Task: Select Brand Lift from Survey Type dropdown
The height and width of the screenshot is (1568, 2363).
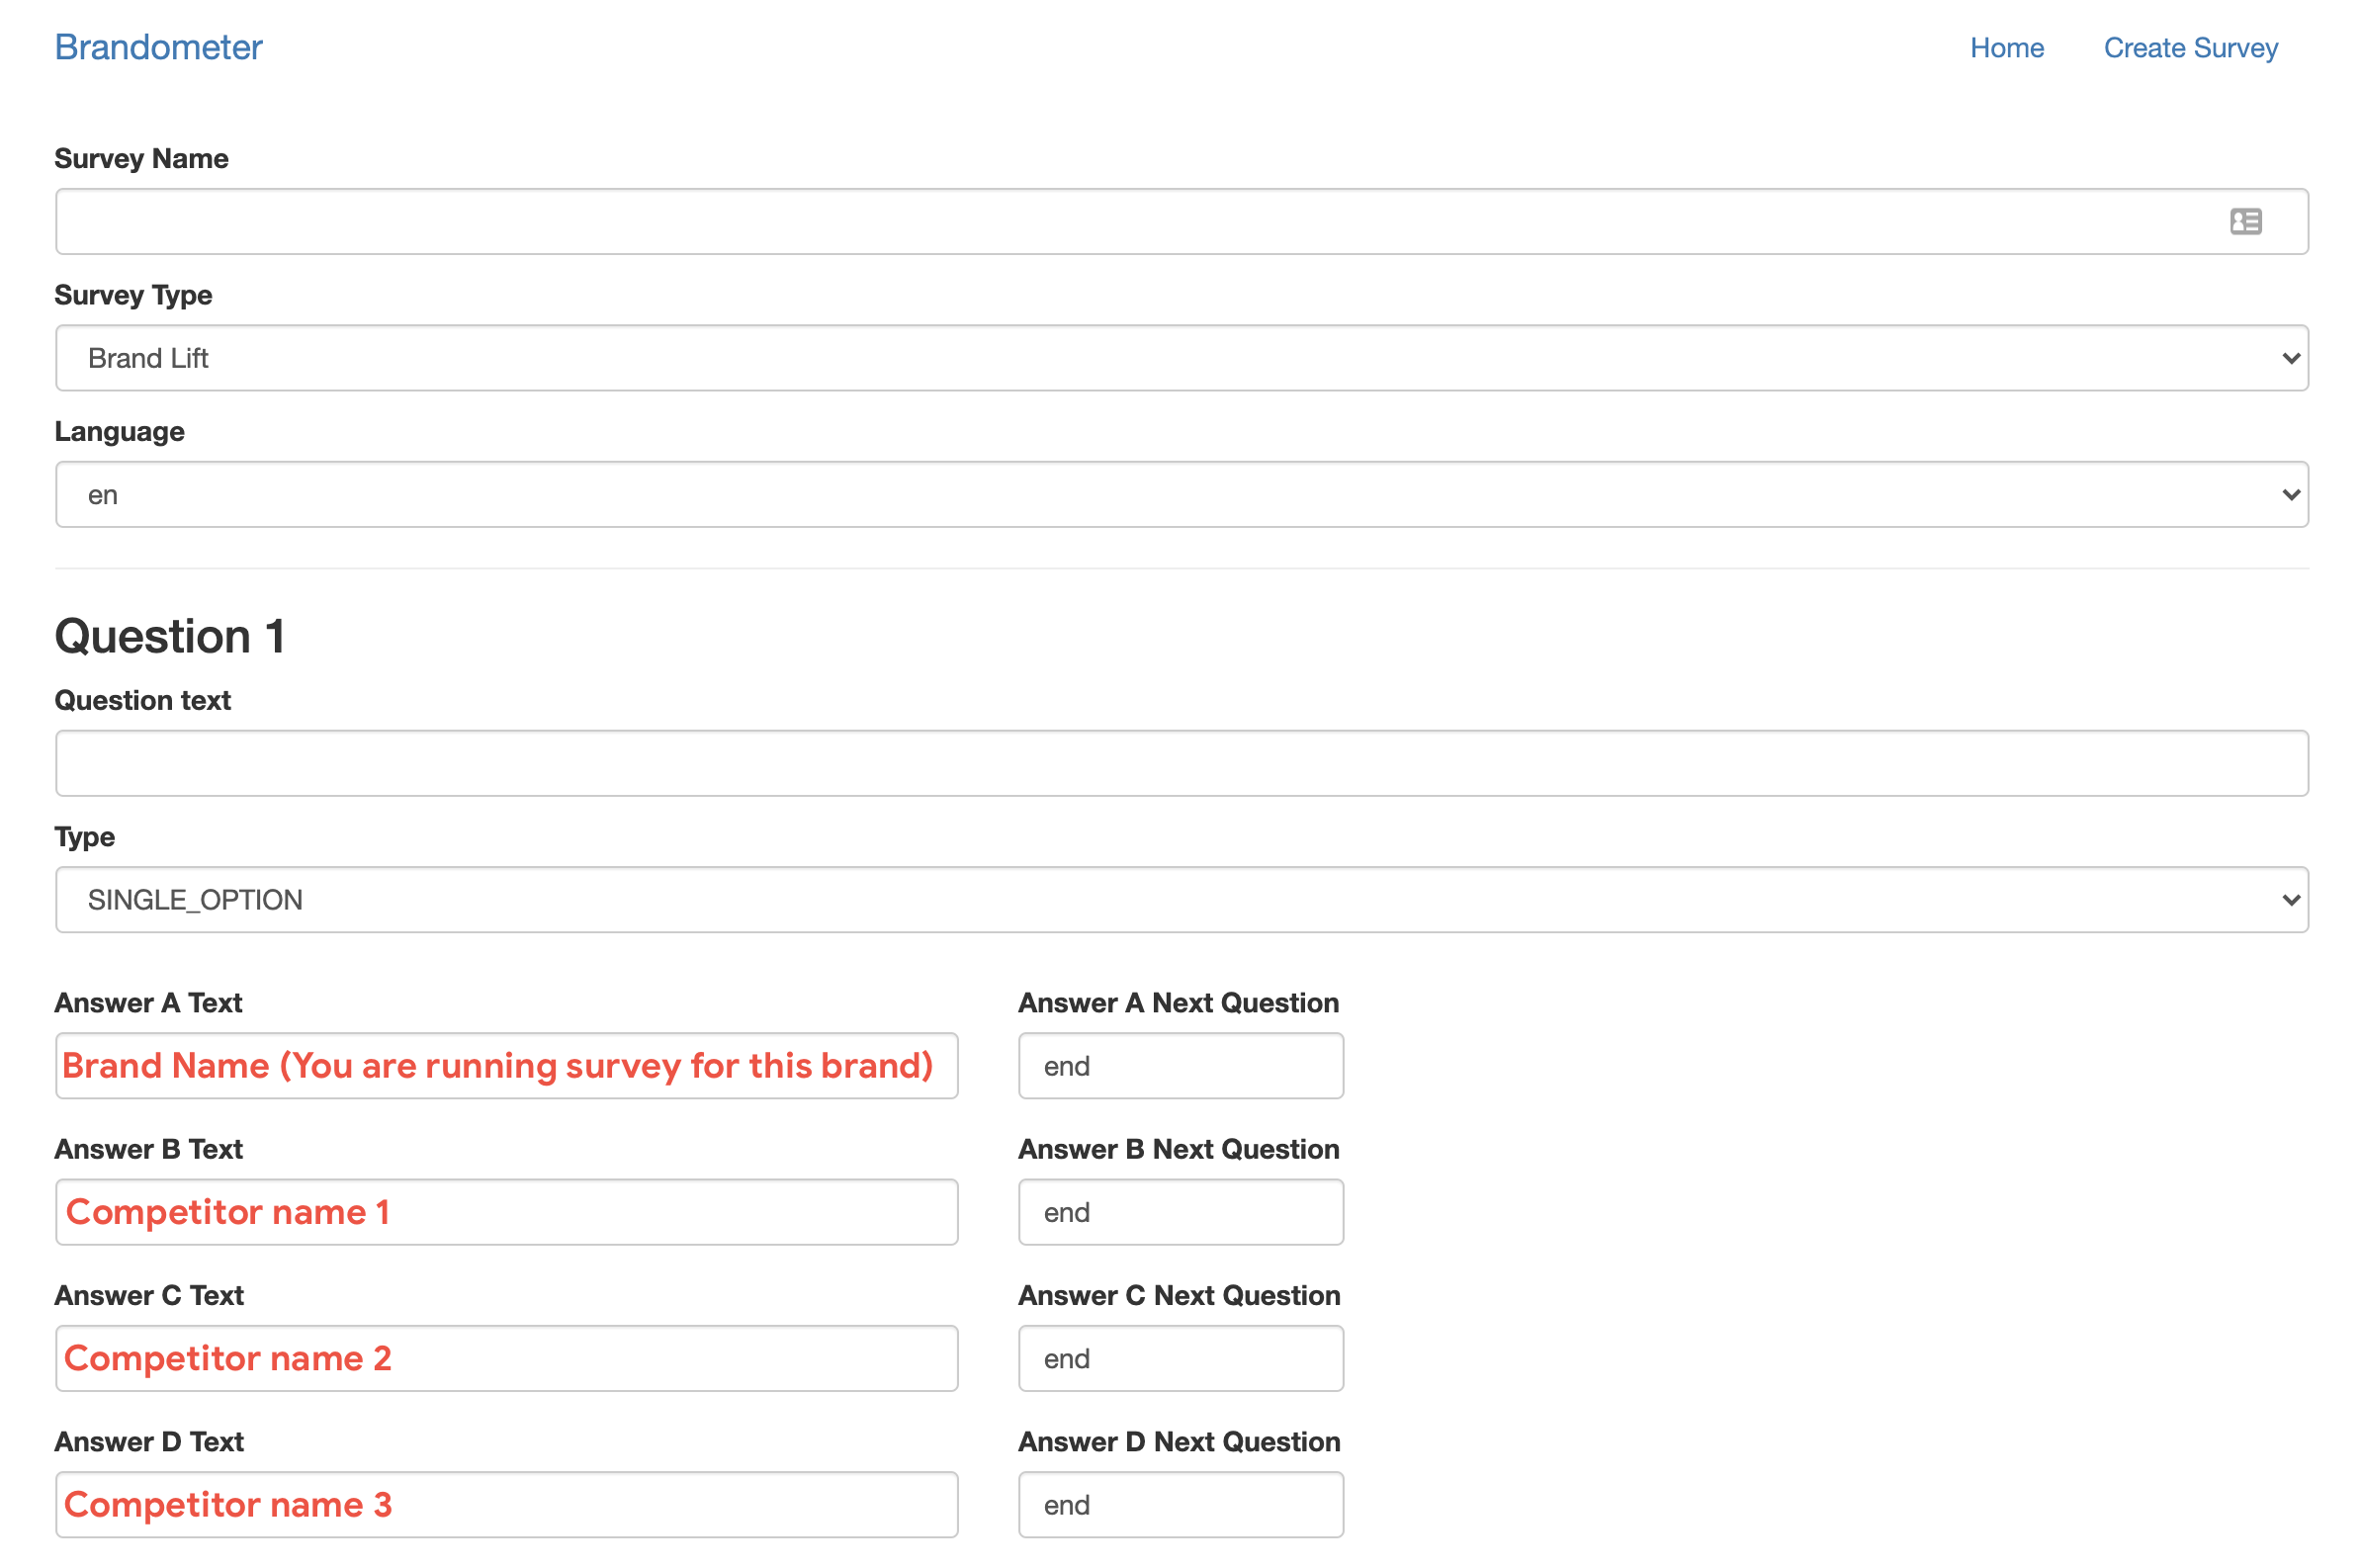Action: pyautogui.click(x=1183, y=357)
